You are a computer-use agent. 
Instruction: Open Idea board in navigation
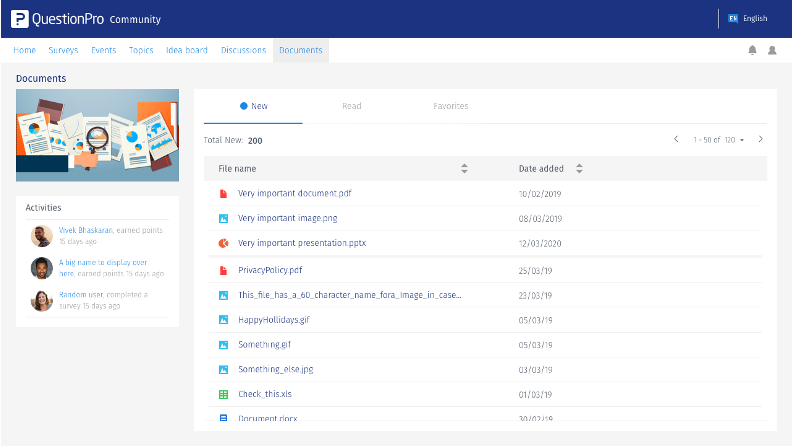coord(187,50)
